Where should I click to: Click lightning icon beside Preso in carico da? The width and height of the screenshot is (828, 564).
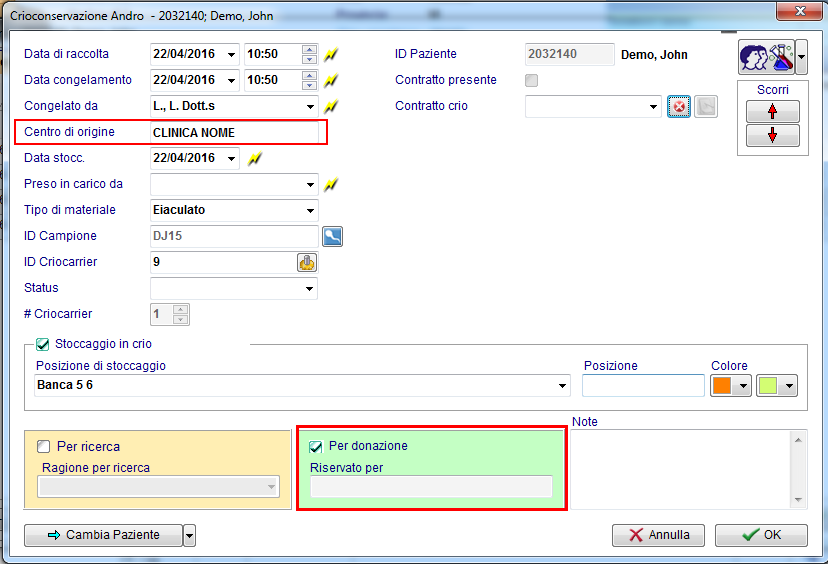click(331, 184)
